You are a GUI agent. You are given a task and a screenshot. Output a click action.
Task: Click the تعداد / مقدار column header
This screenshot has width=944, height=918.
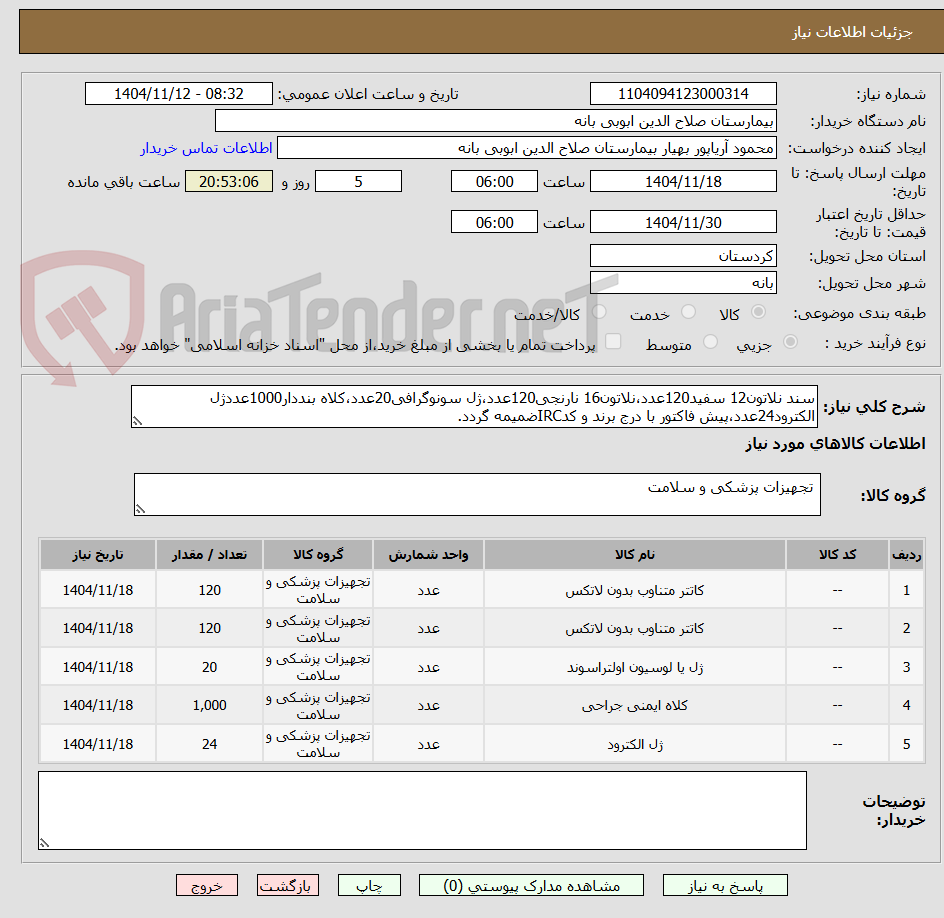(x=210, y=554)
